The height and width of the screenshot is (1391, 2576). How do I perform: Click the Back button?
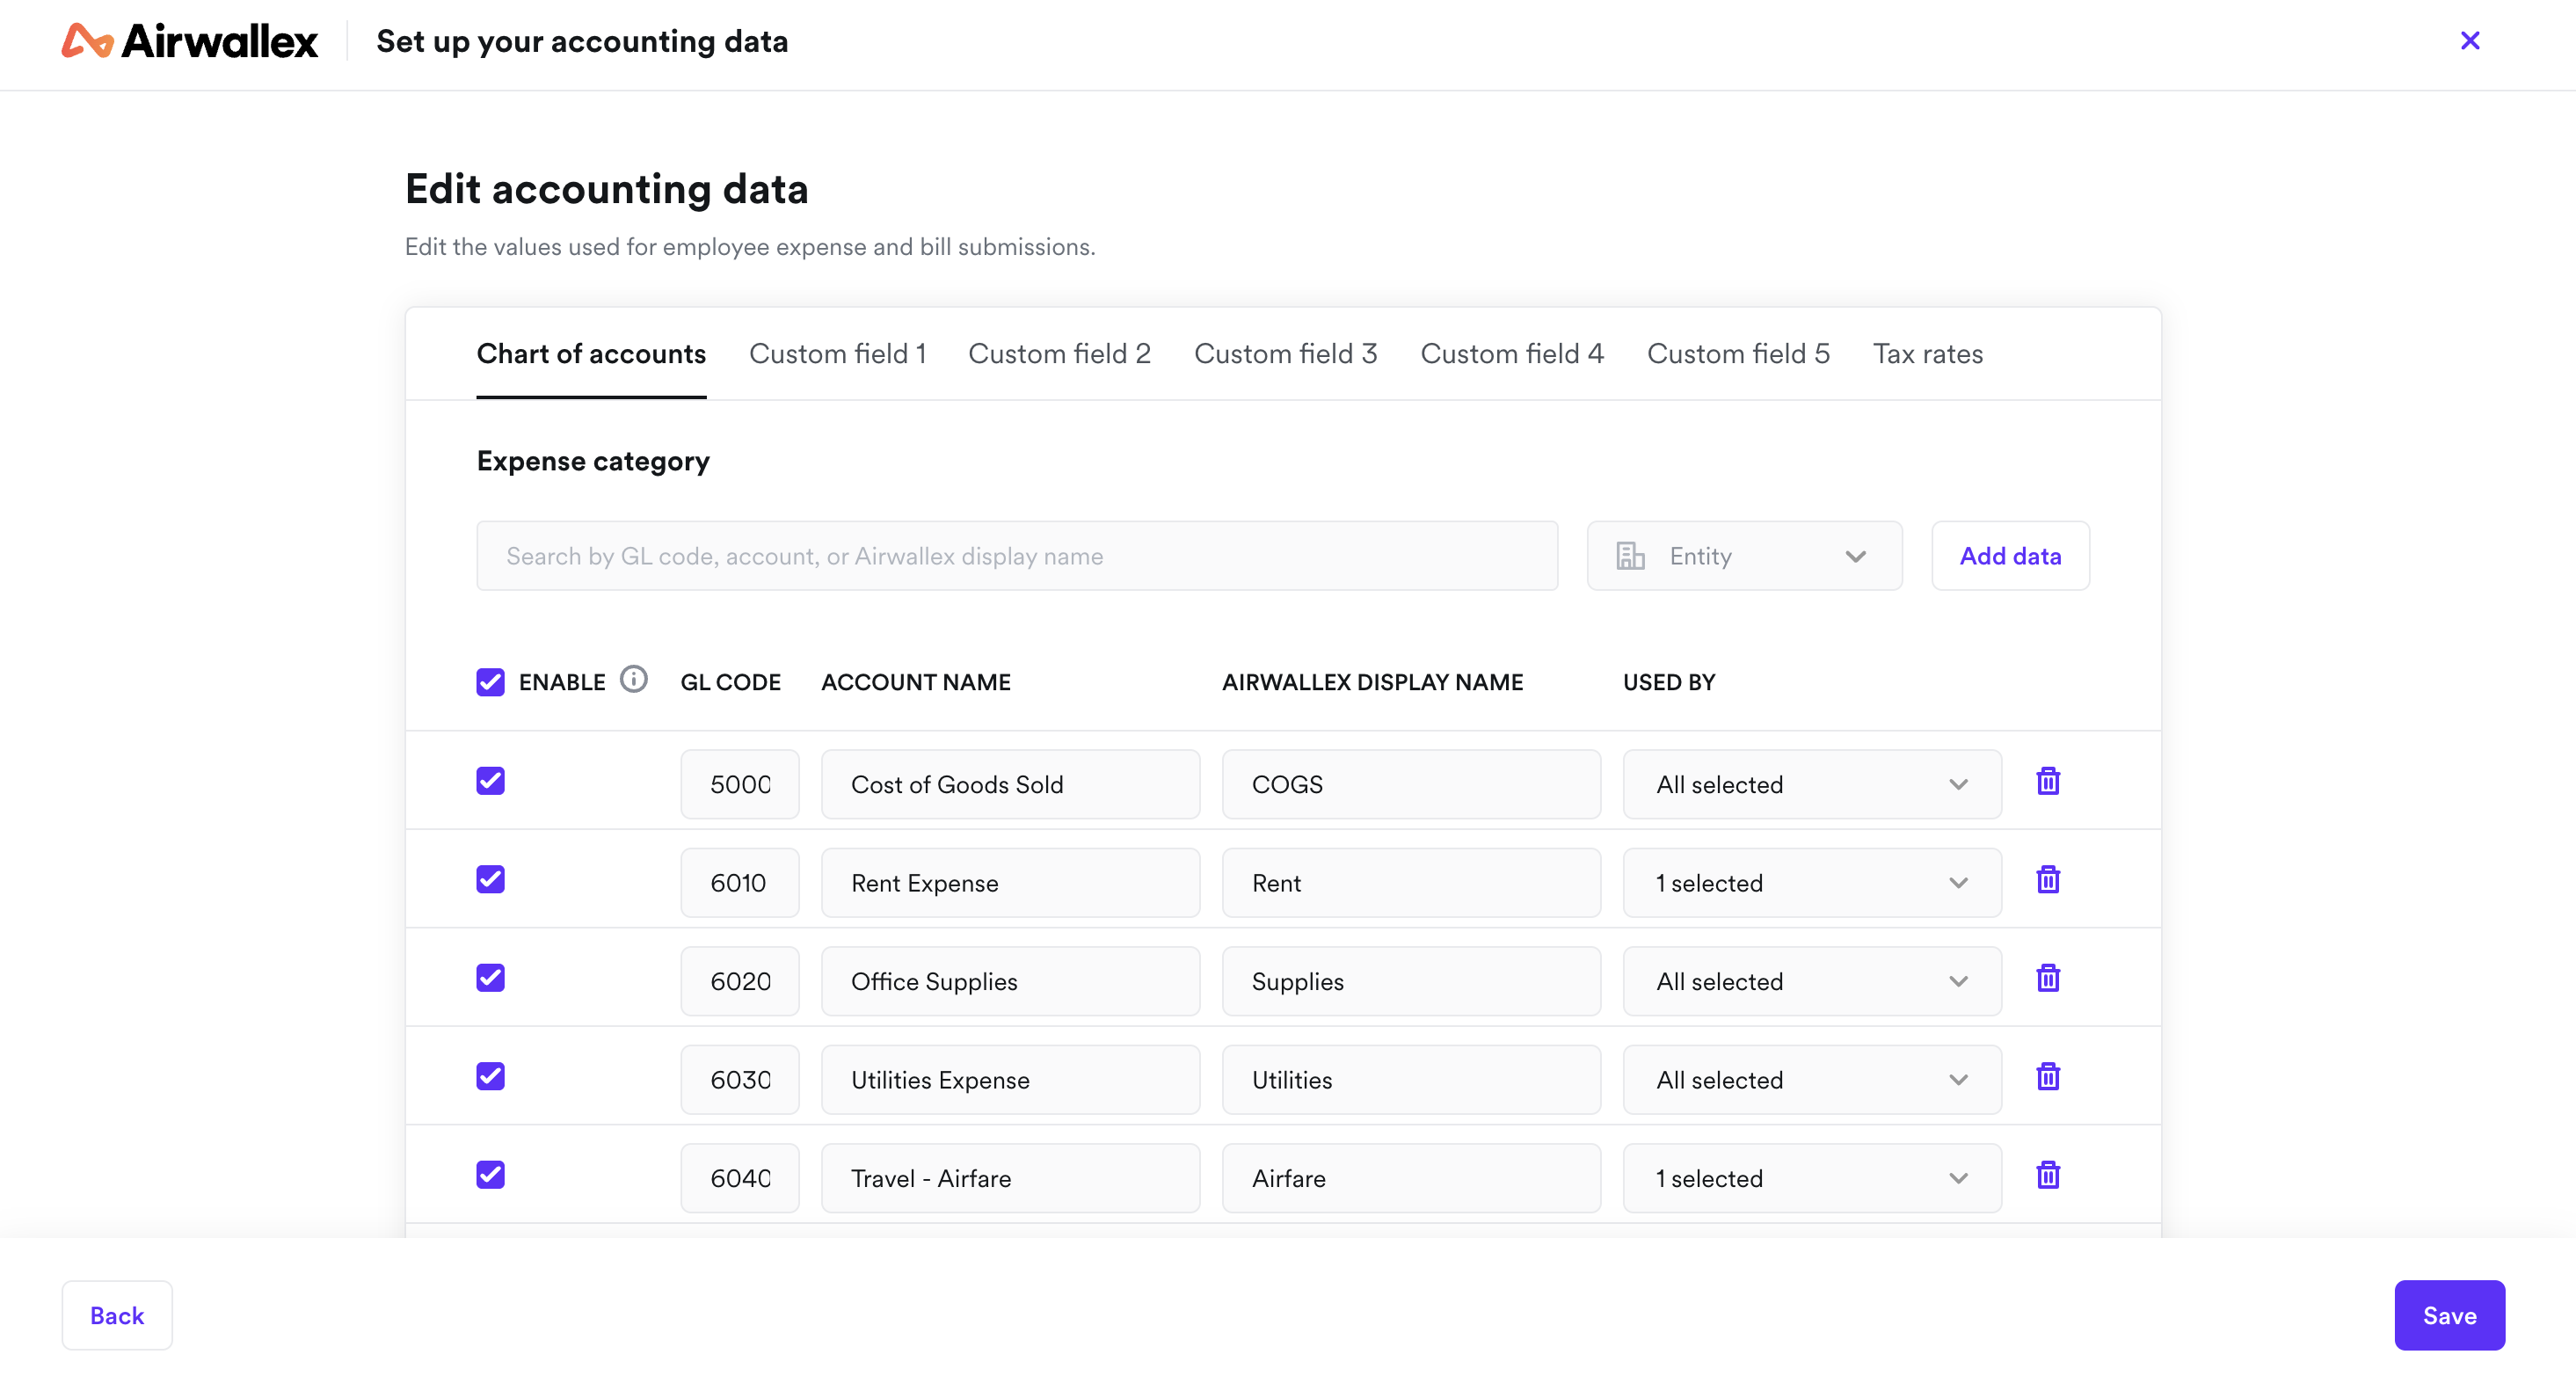pos(116,1315)
